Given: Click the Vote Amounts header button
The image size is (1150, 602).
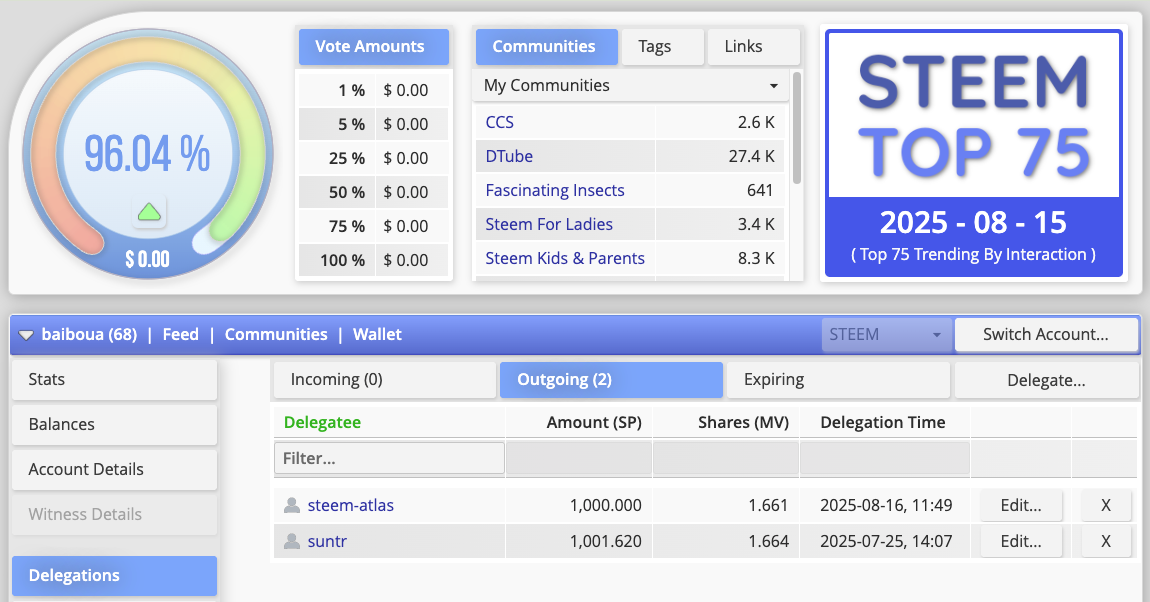Looking at the screenshot, I should click(373, 47).
